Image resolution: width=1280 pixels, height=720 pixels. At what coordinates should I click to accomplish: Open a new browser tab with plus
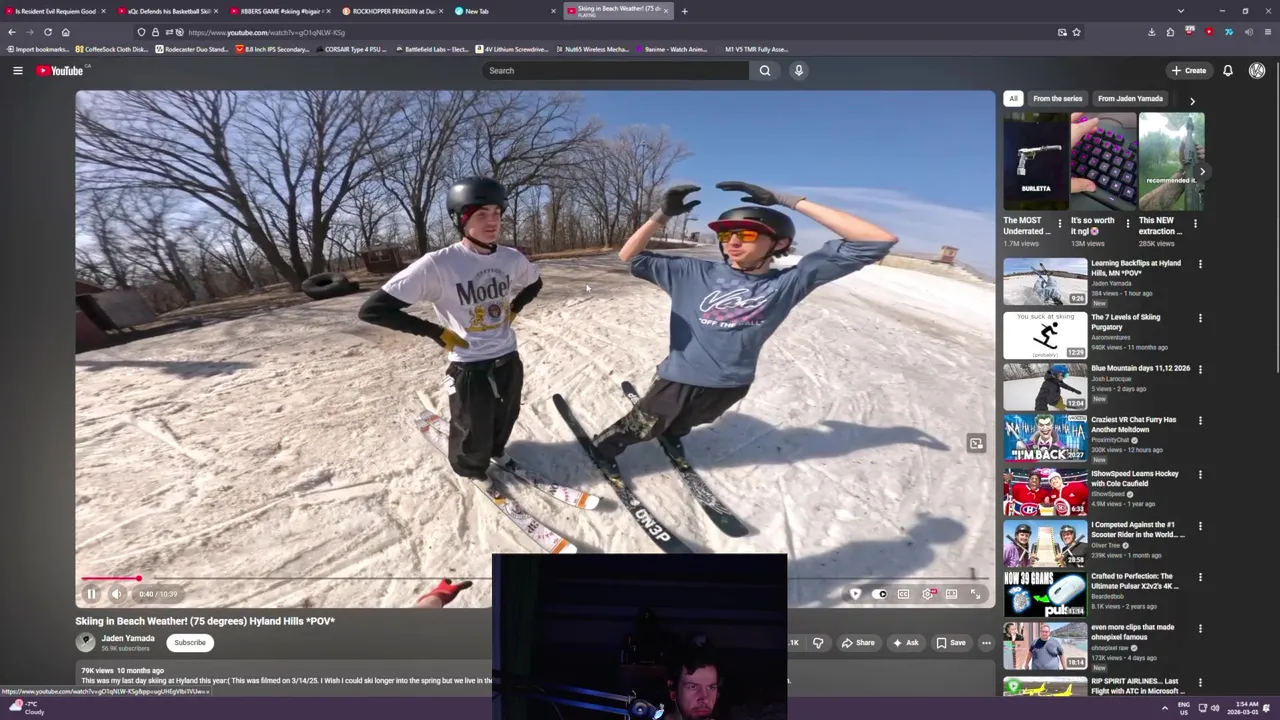coord(685,11)
